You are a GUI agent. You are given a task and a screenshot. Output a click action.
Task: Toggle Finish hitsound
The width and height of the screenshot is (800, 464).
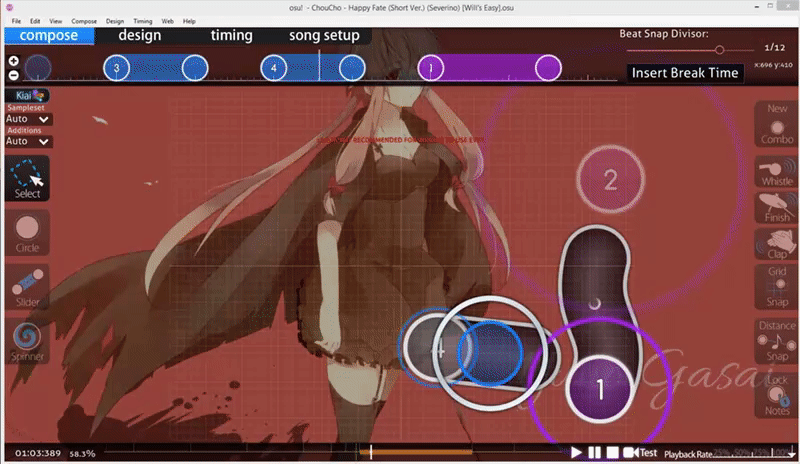click(x=777, y=208)
